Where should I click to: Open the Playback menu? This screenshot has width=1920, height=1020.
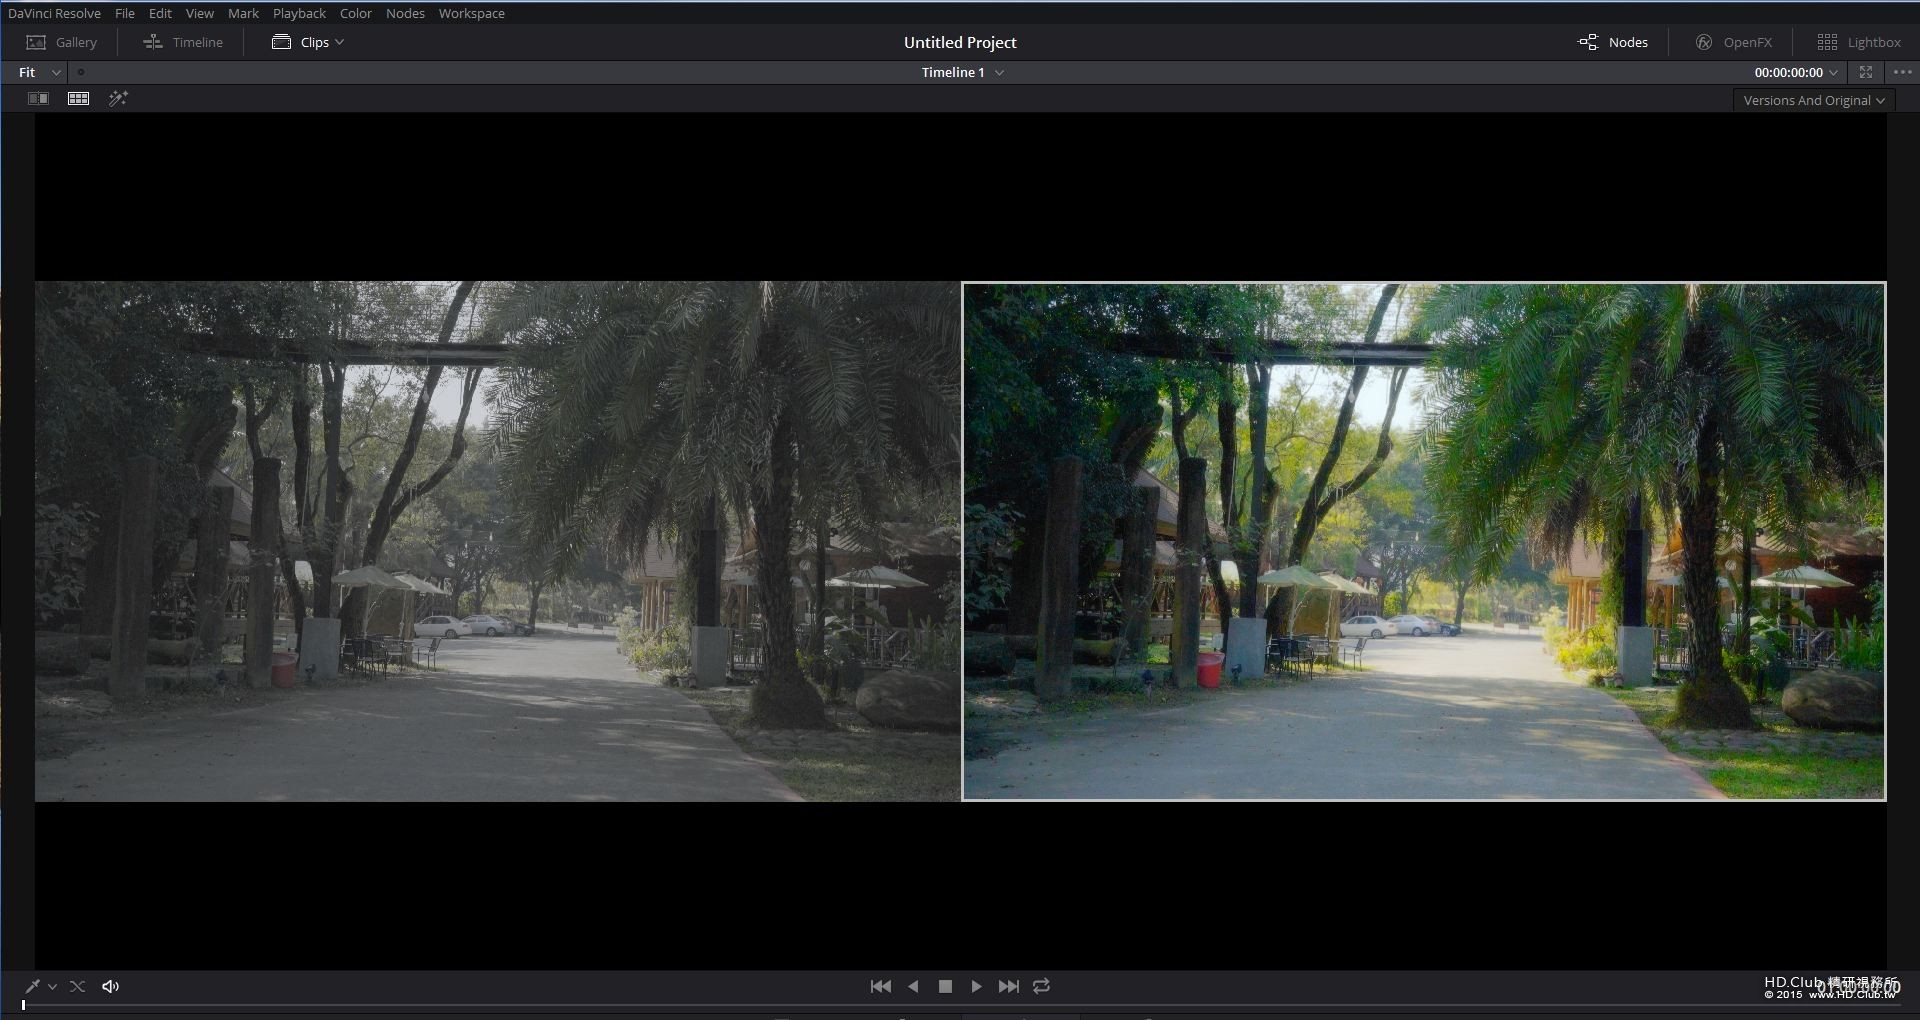click(x=300, y=13)
